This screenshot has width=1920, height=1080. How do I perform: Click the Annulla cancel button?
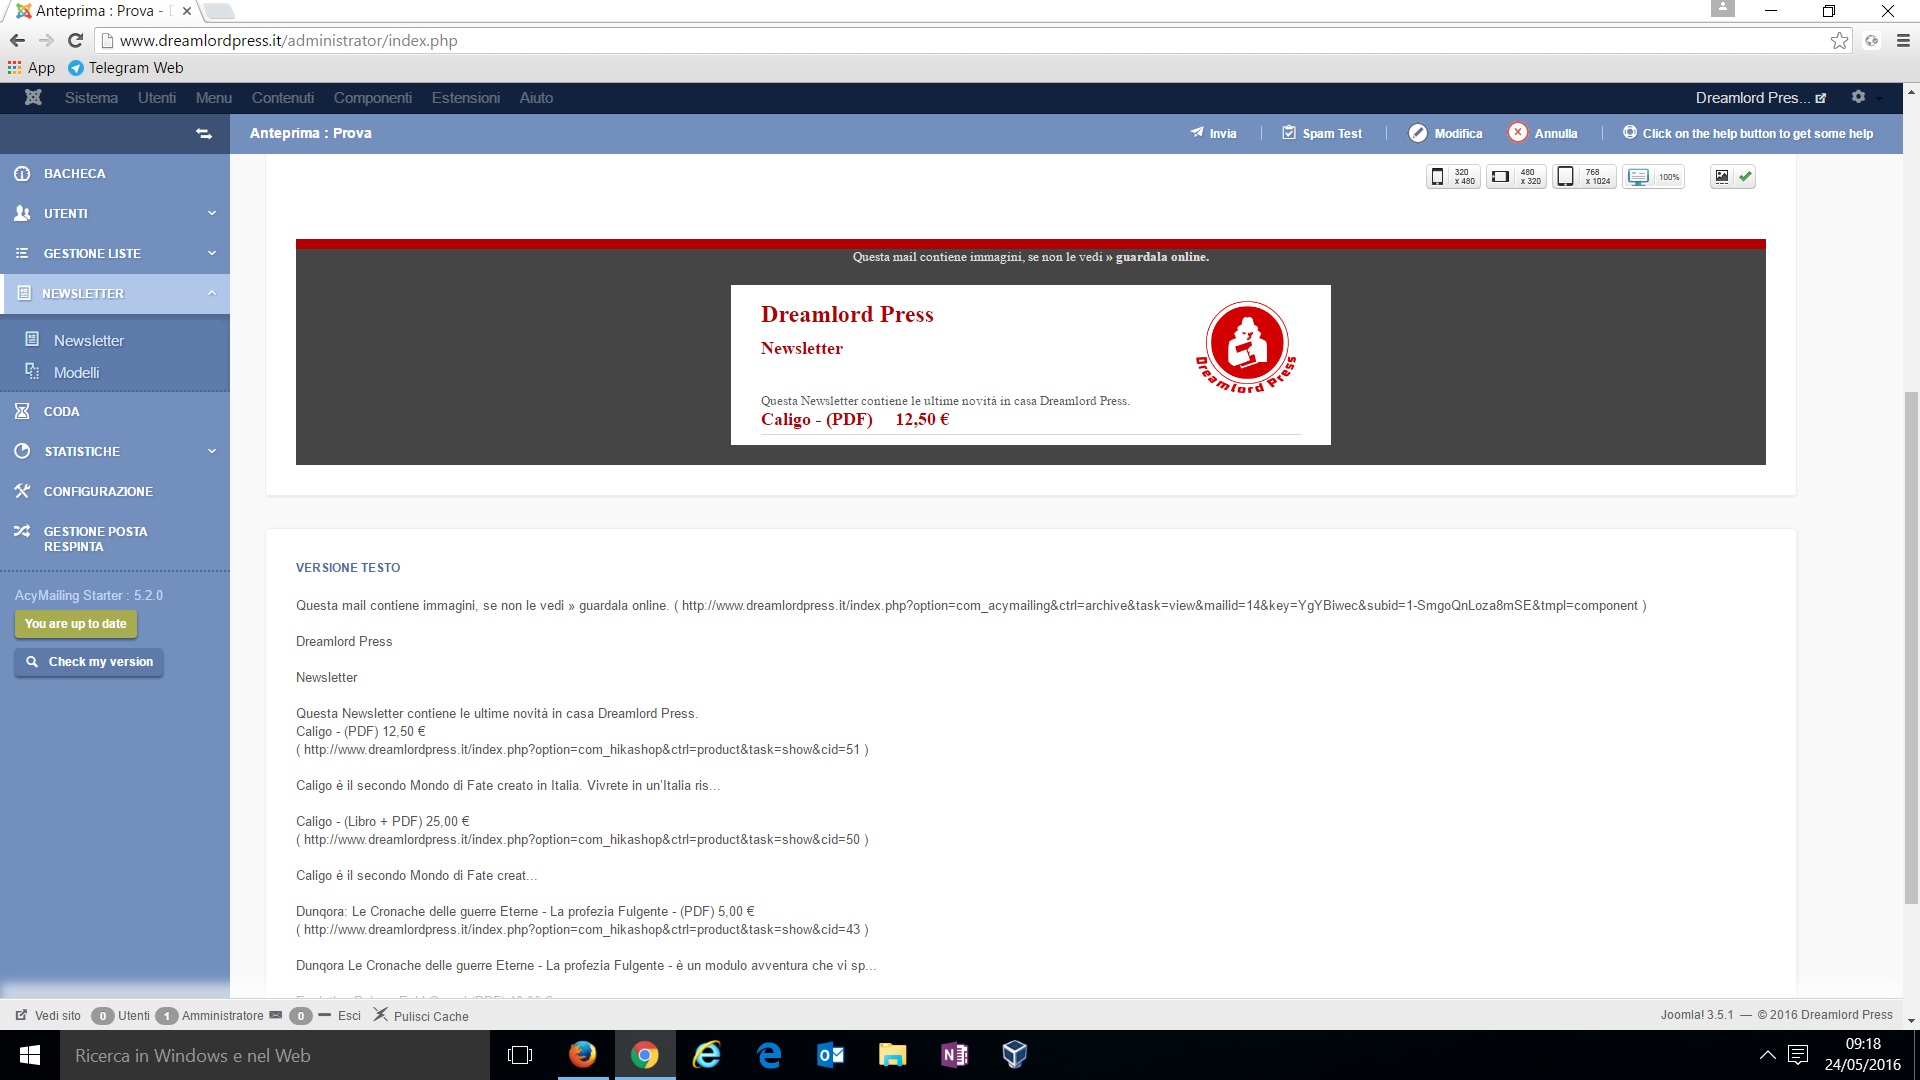coord(1543,133)
